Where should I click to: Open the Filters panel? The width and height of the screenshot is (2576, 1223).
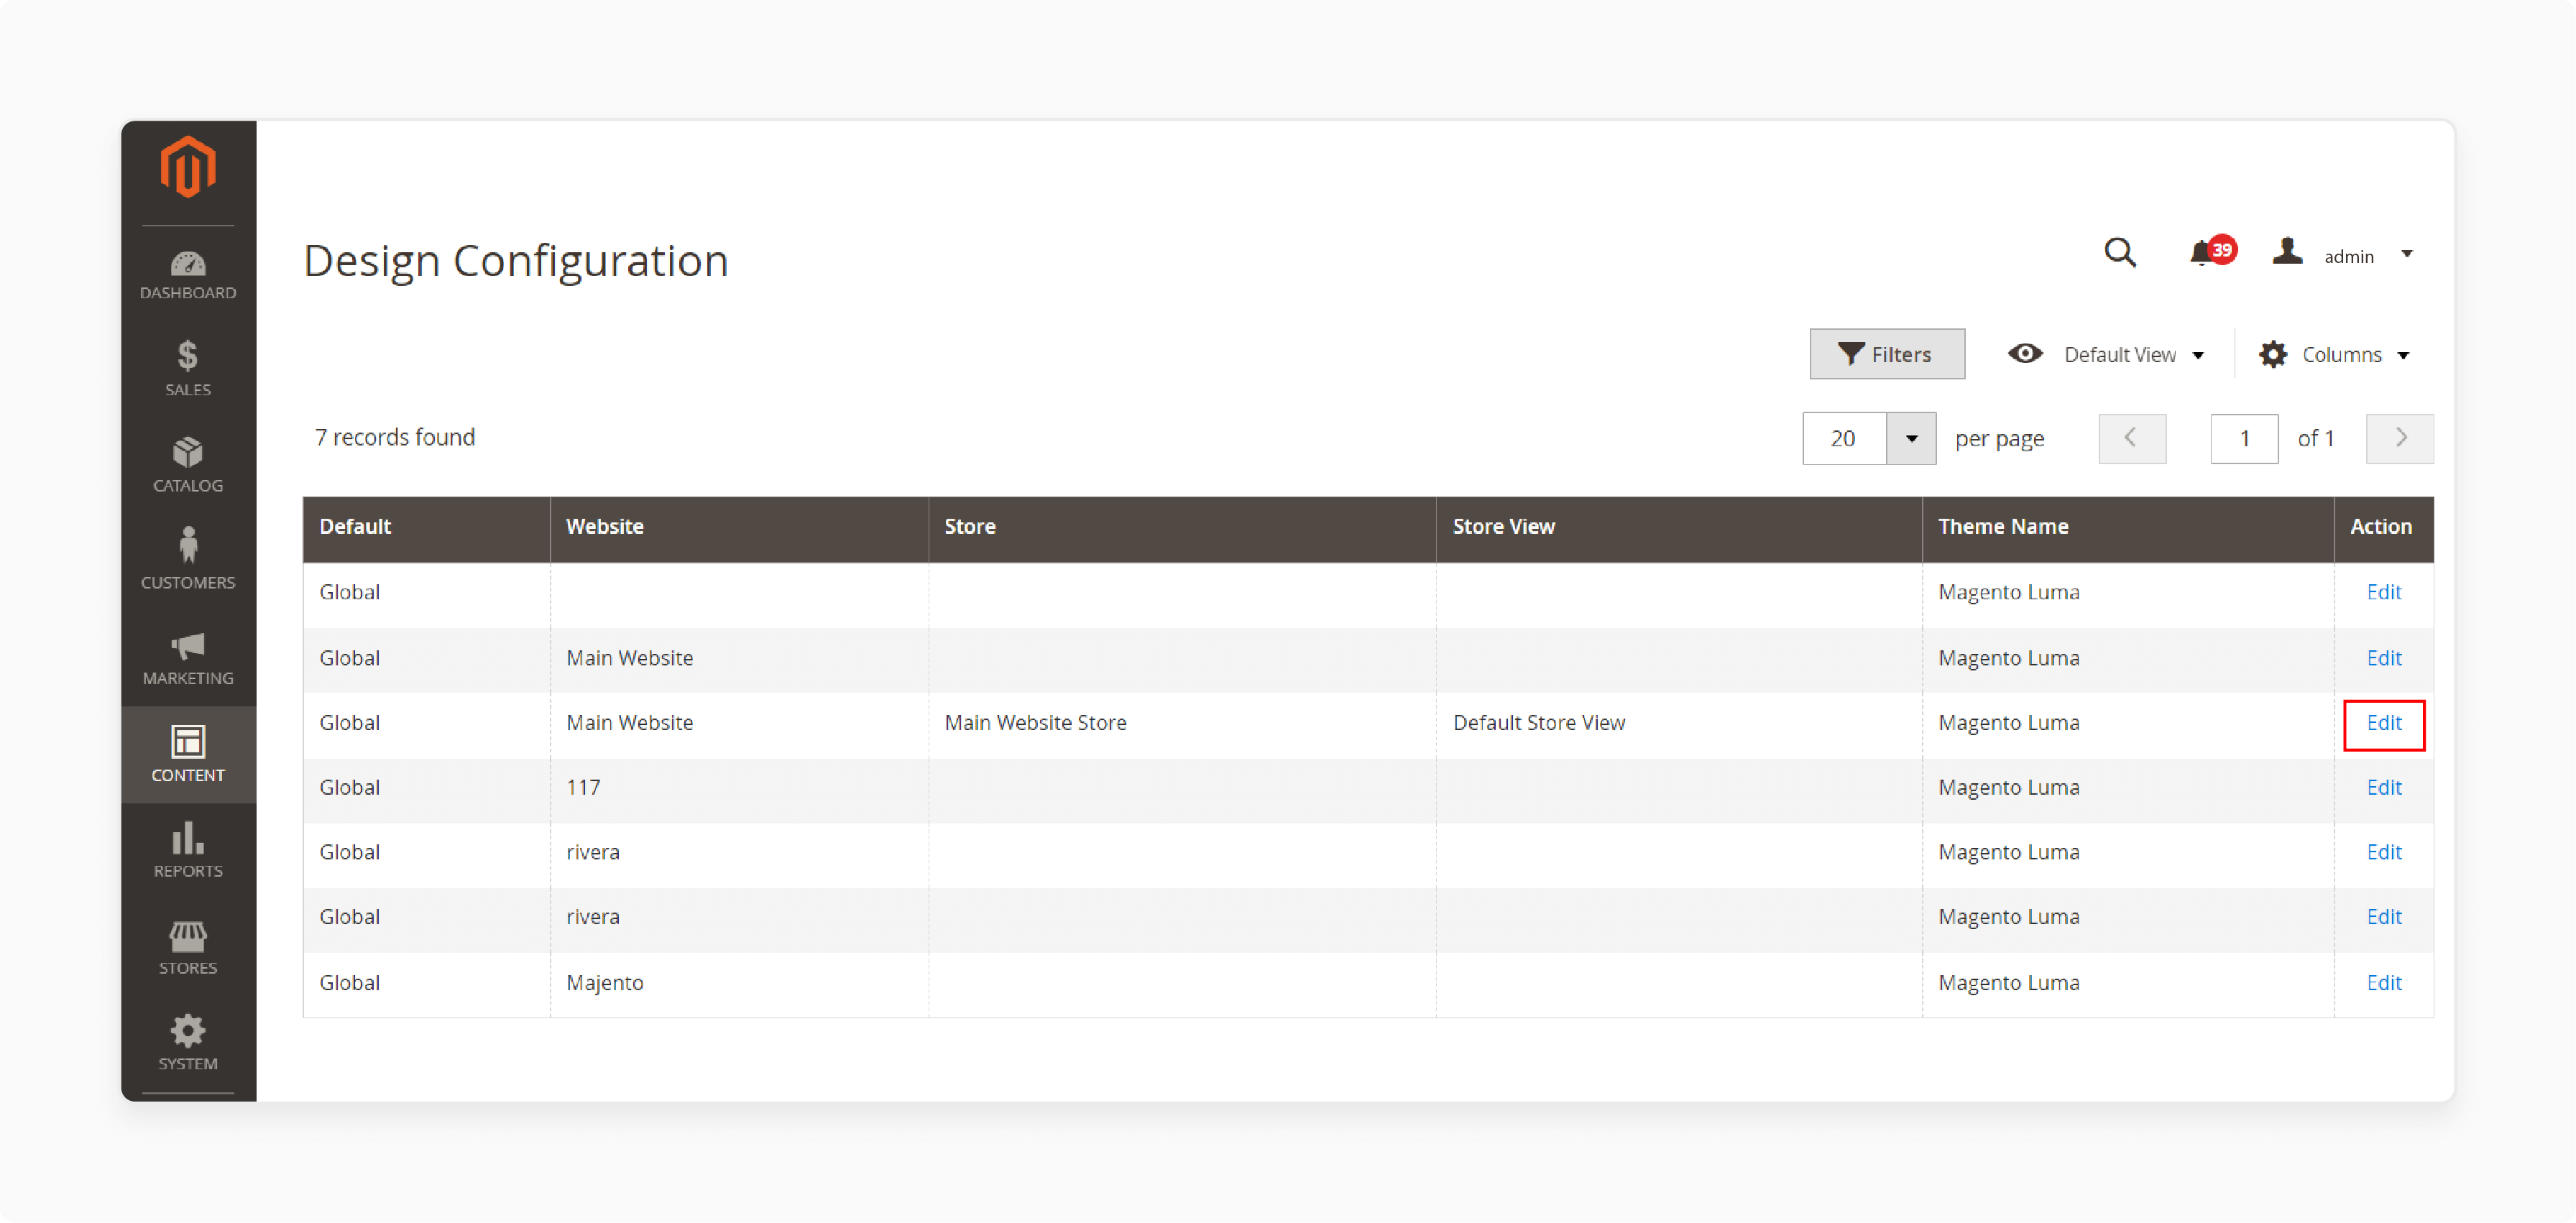pos(1886,353)
